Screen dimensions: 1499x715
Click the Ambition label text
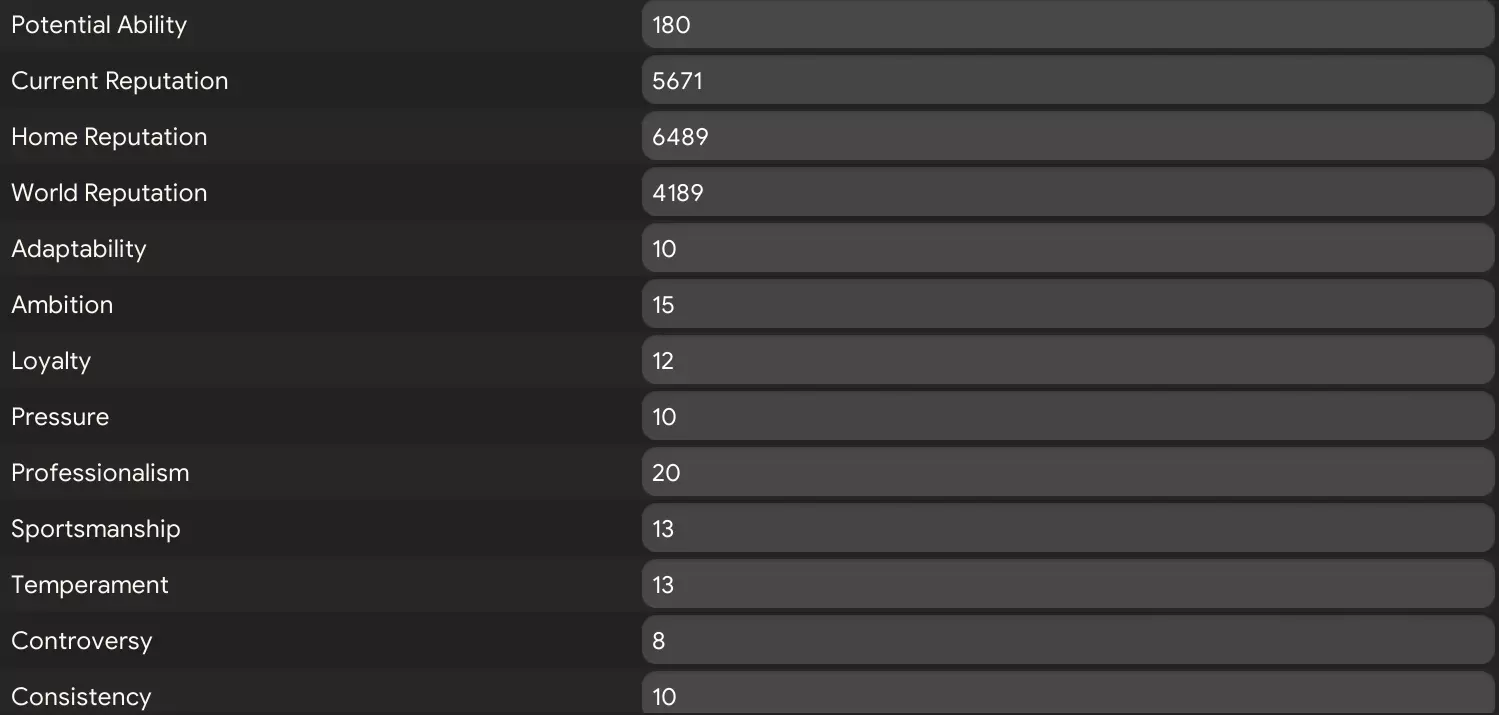pyautogui.click(x=62, y=305)
